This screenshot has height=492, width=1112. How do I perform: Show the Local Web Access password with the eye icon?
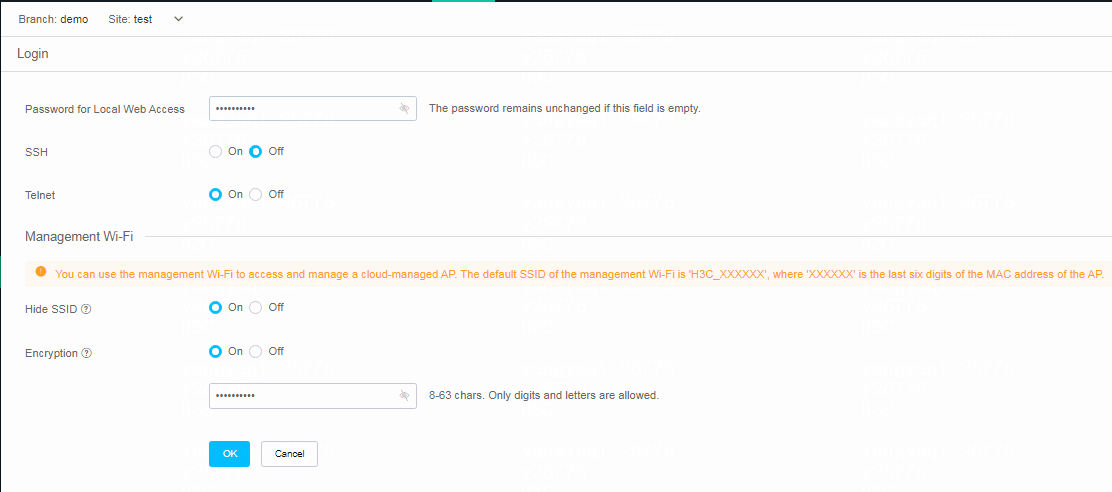tap(404, 108)
